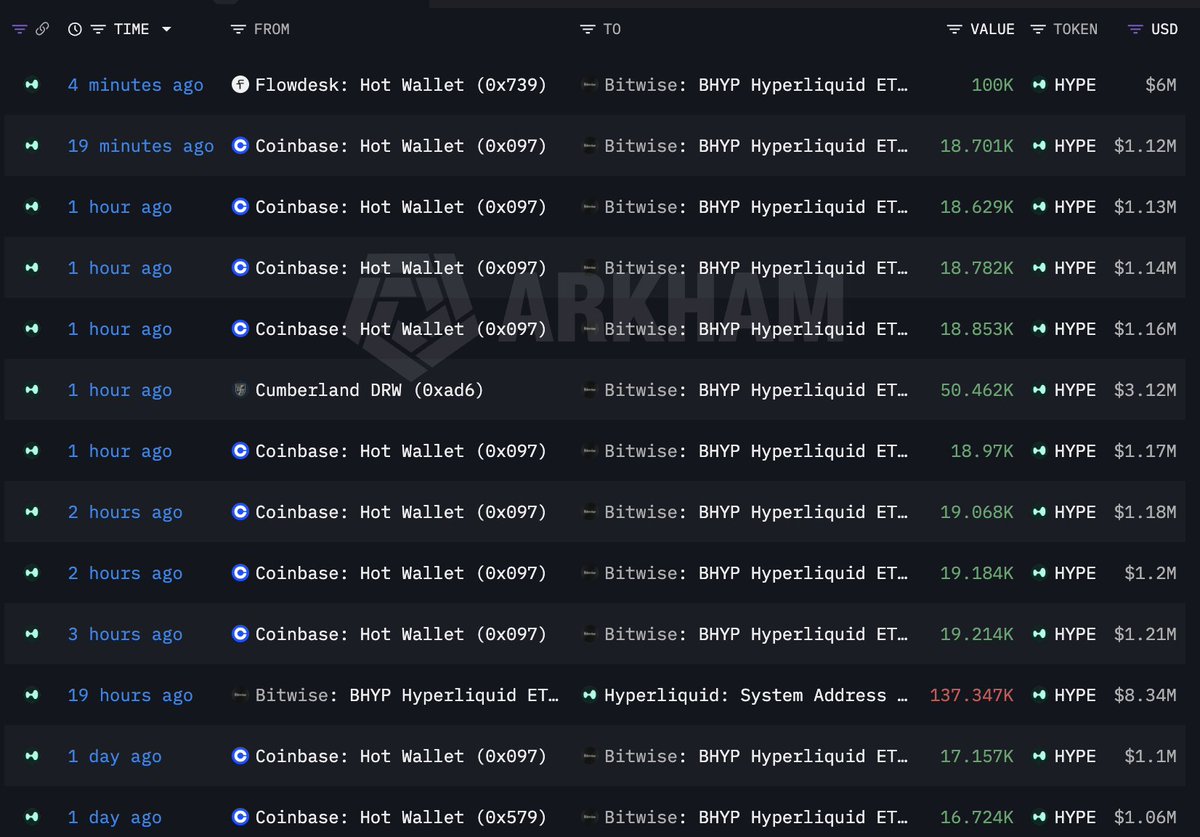Click HYPE token label in $1.1M row
This screenshot has width=1200, height=837.
click(x=1075, y=756)
